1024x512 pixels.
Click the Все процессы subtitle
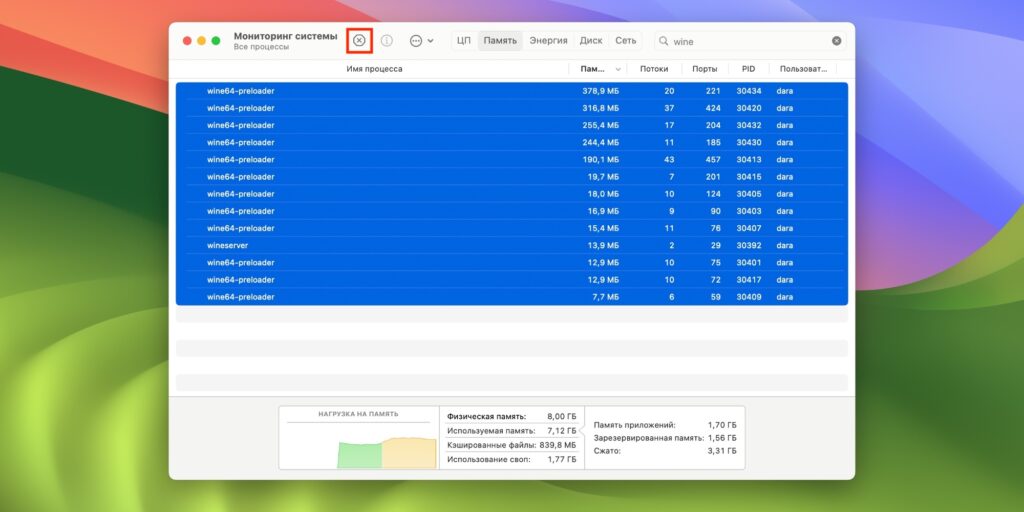[x=261, y=47]
